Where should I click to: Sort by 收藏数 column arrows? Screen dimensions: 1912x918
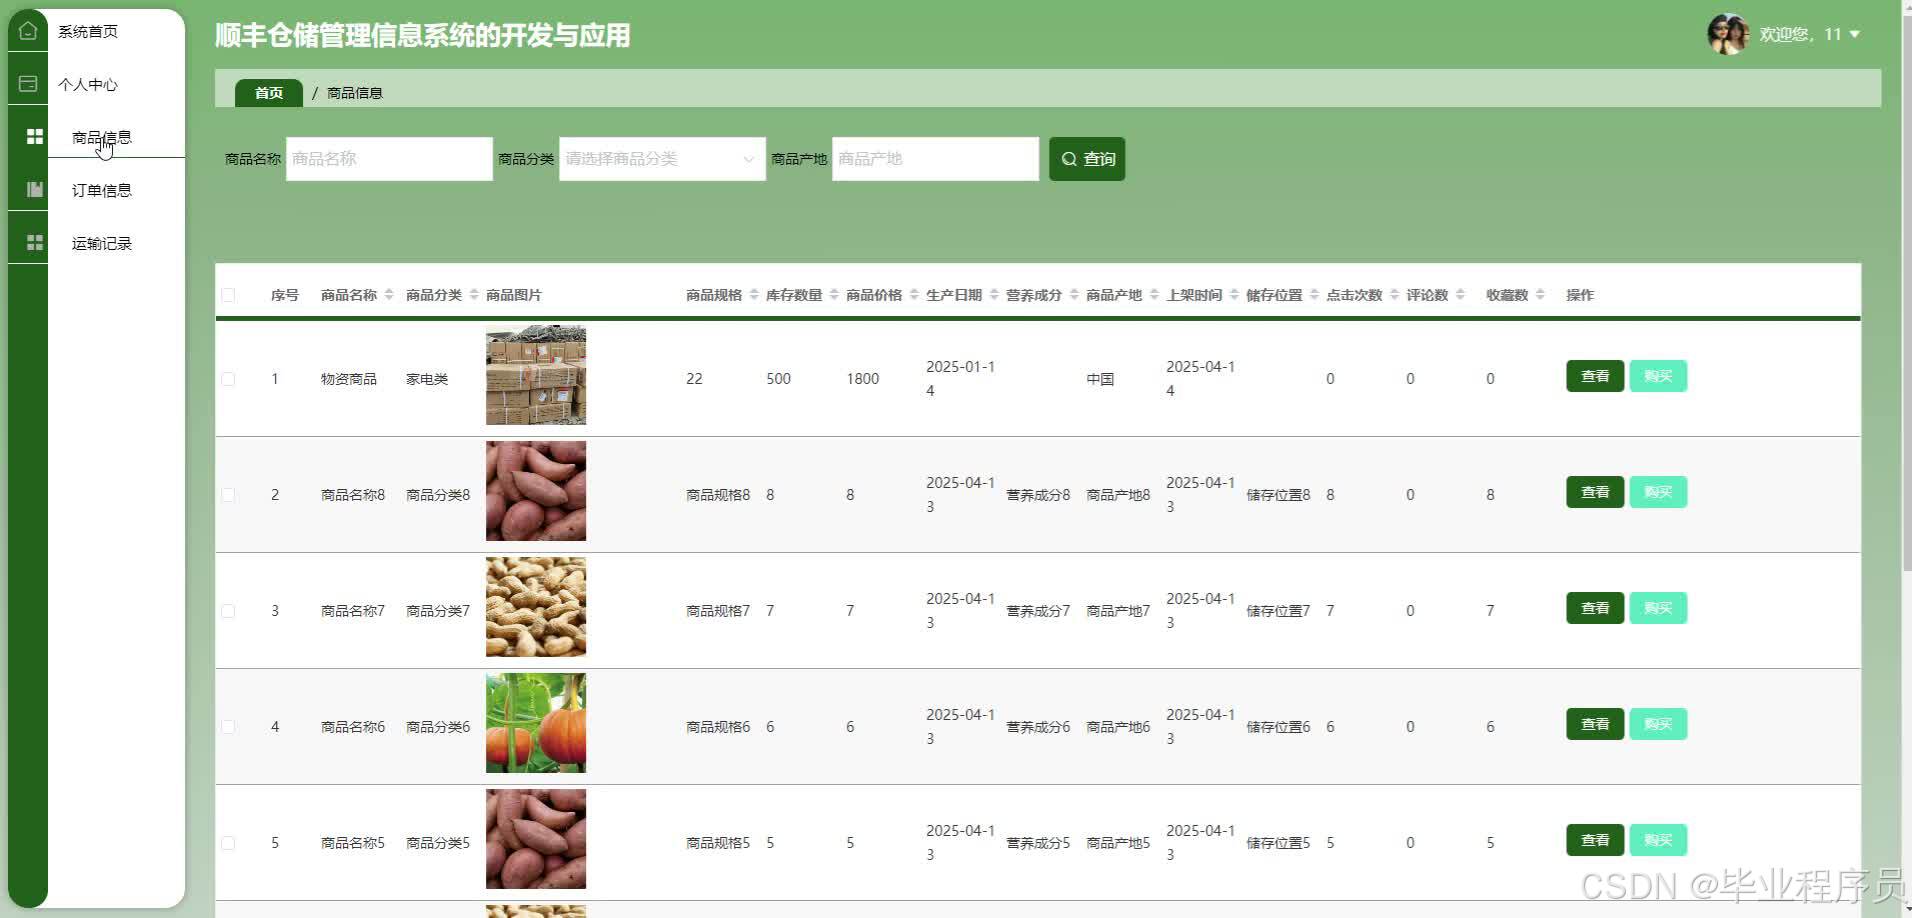(1540, 295)
